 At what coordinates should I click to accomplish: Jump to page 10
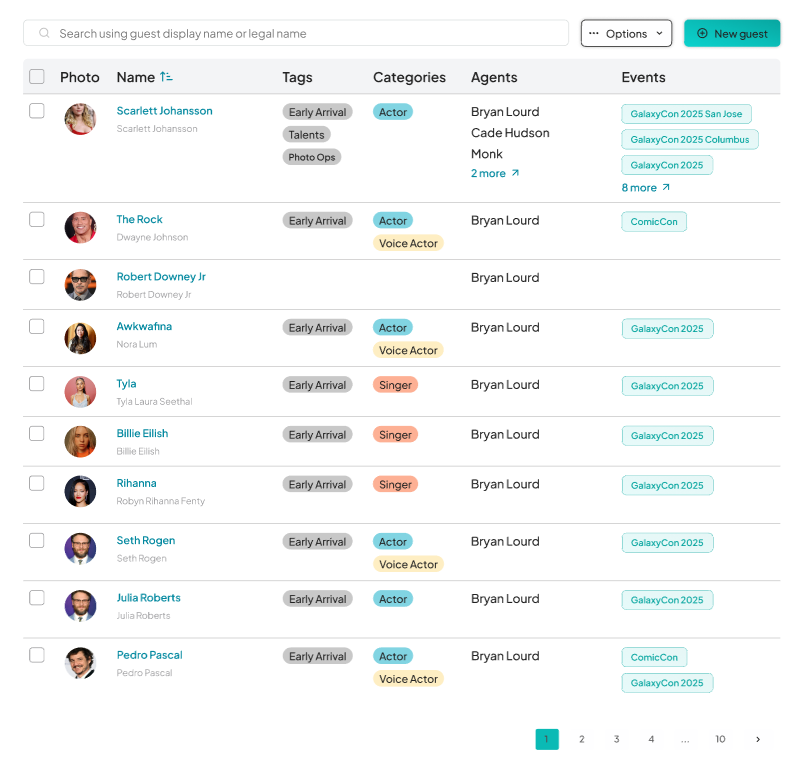(x=720, y=739)
